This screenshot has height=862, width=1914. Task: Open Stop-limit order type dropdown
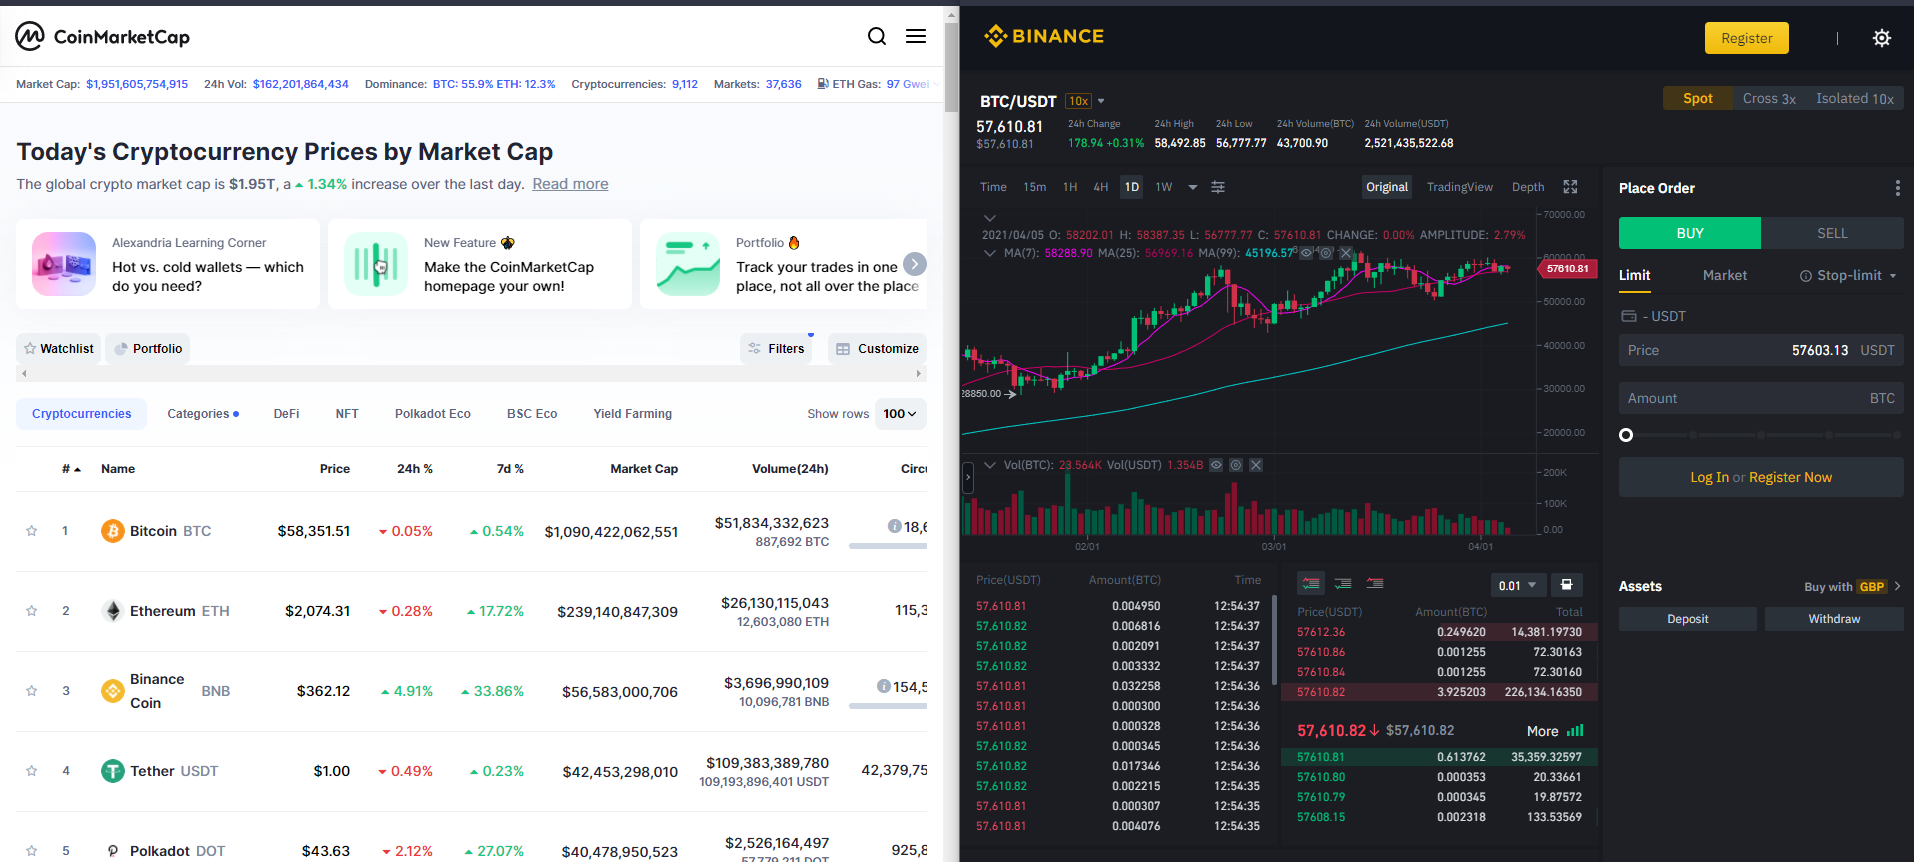(x=1848, y=276)
